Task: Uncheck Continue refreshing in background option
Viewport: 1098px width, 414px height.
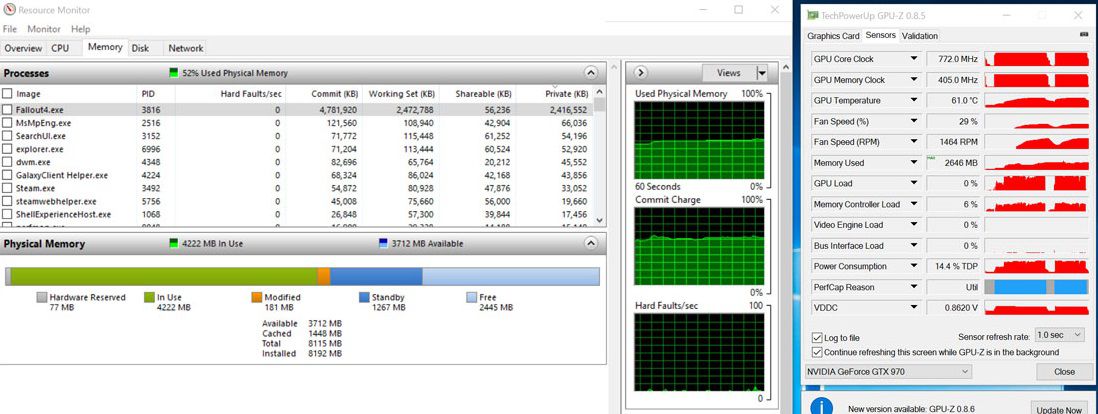Action: point(817,352)
